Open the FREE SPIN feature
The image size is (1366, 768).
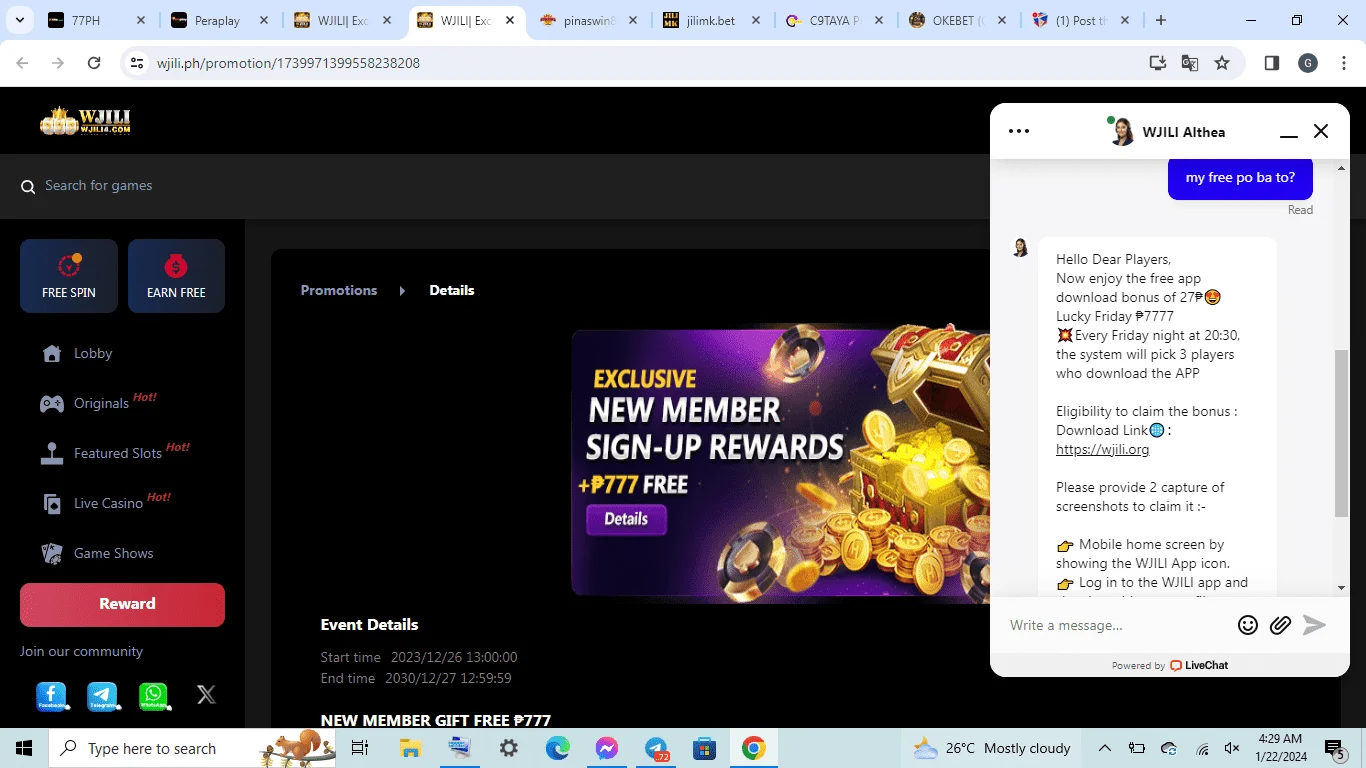(x=69, y=276)
